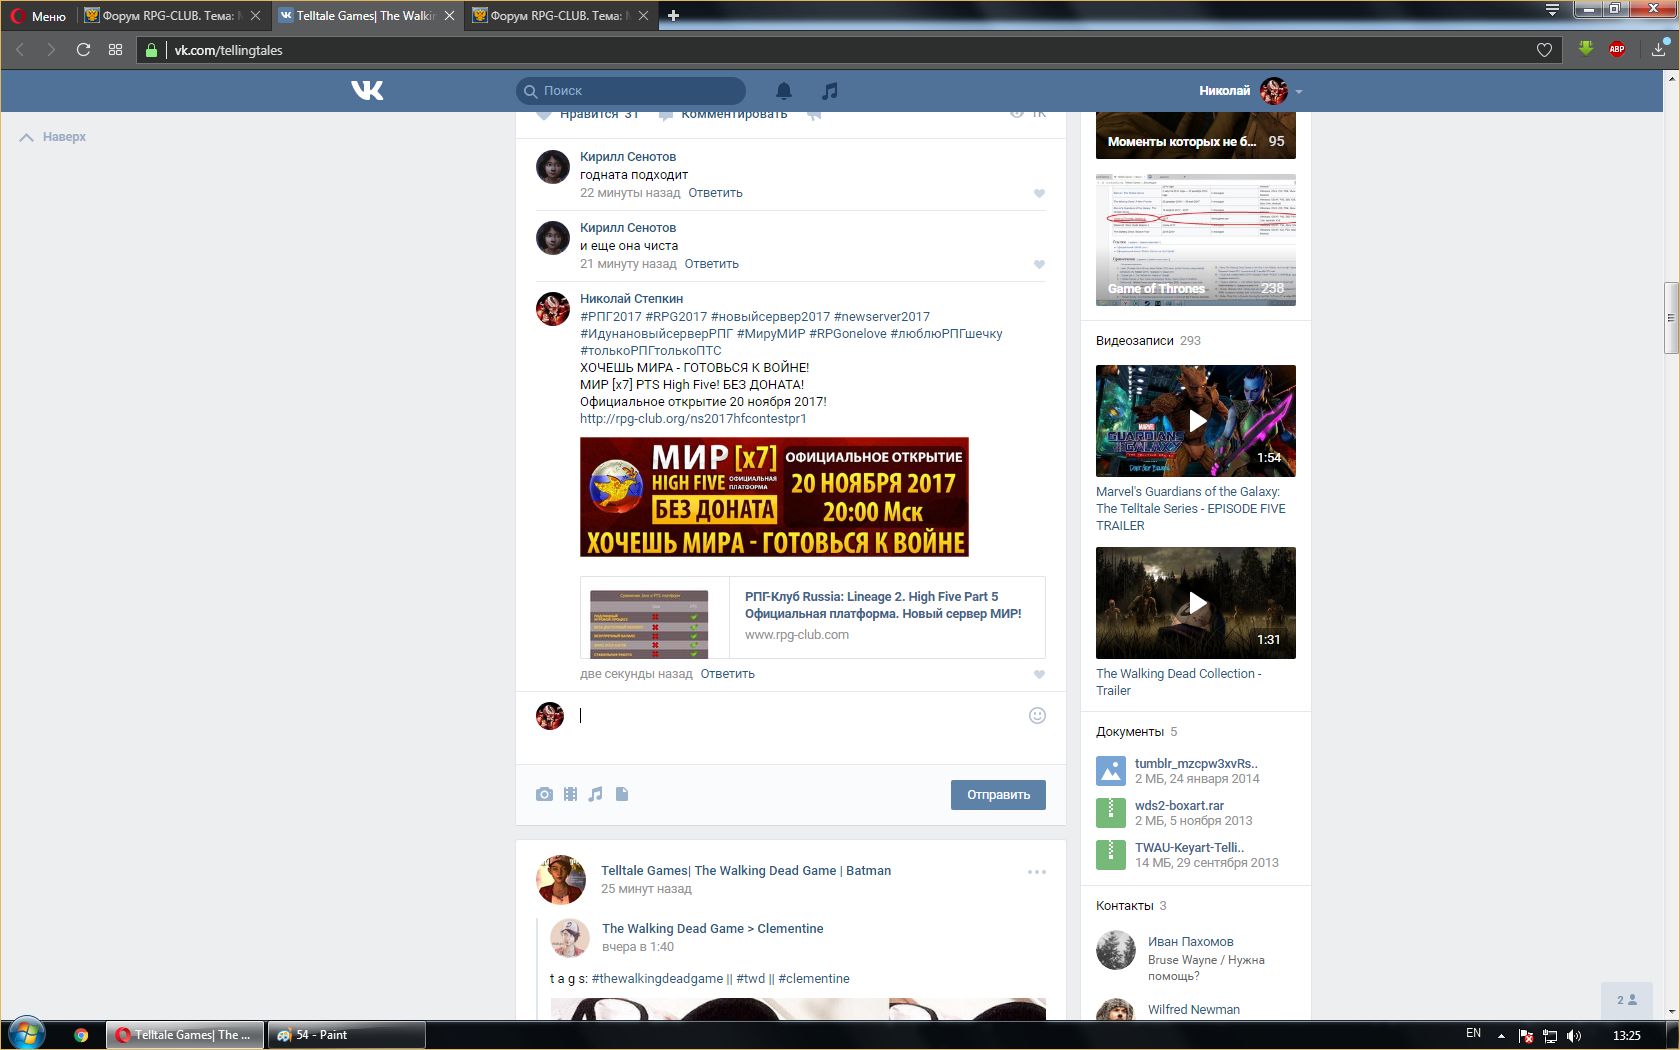Open Николай Степкин profile name
This screenshot has width=1680, height=1050.
[632, 299]
